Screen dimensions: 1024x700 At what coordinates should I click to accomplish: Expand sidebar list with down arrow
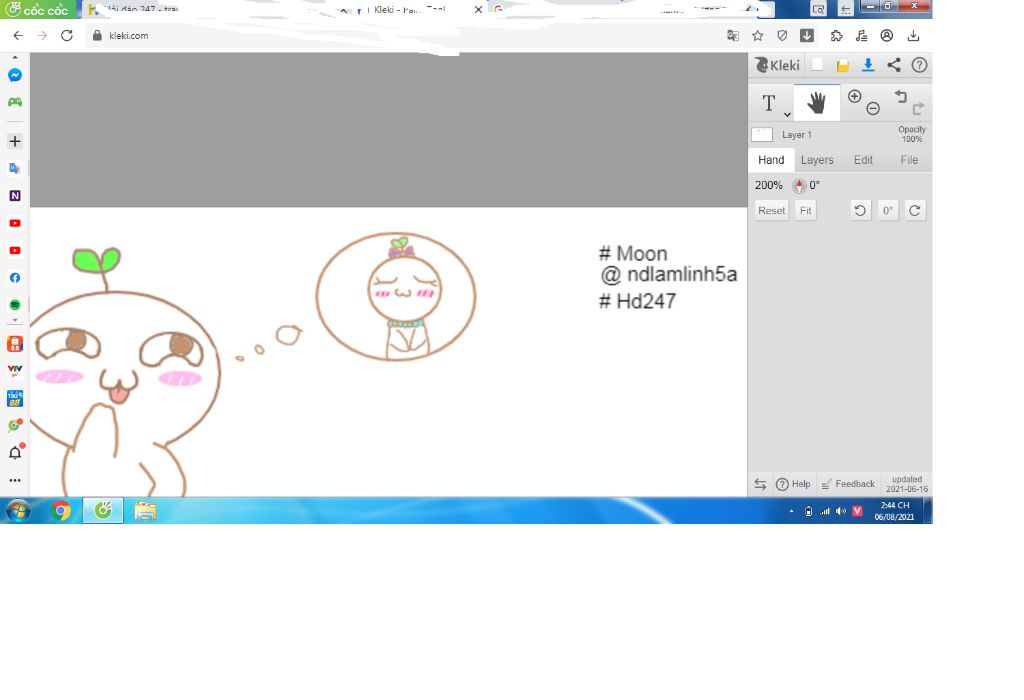15,321
